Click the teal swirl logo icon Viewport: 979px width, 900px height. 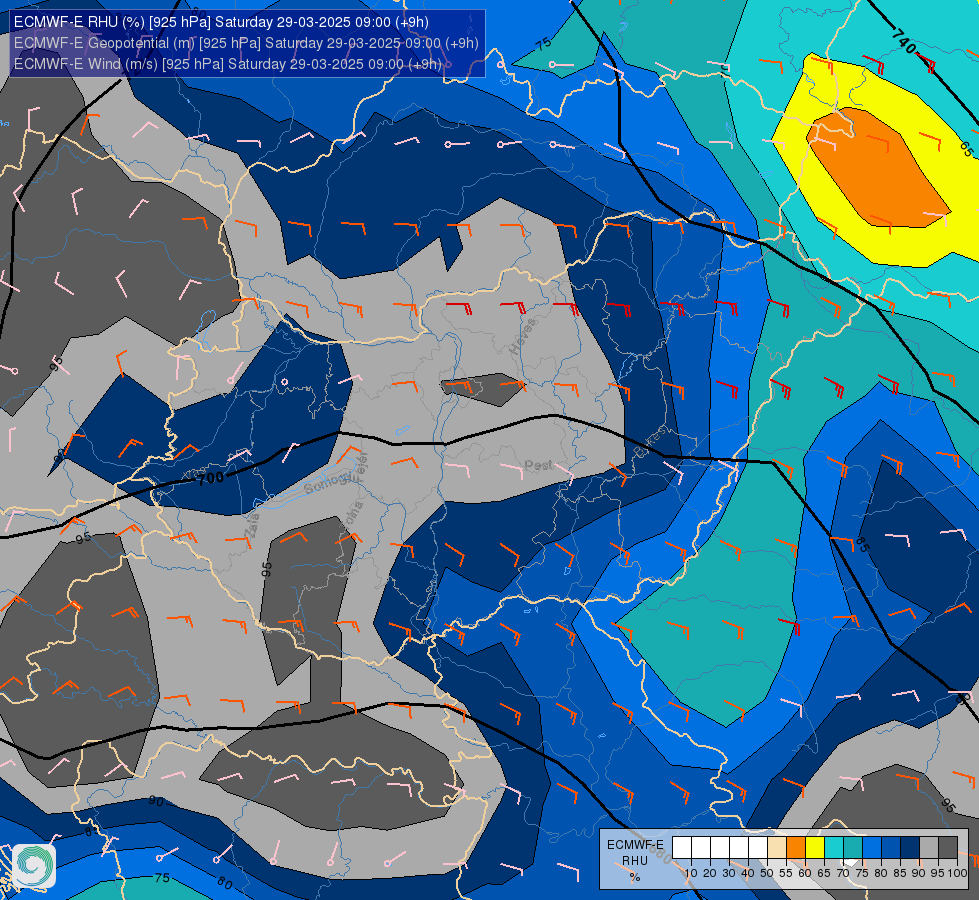(x=34, y=866)
